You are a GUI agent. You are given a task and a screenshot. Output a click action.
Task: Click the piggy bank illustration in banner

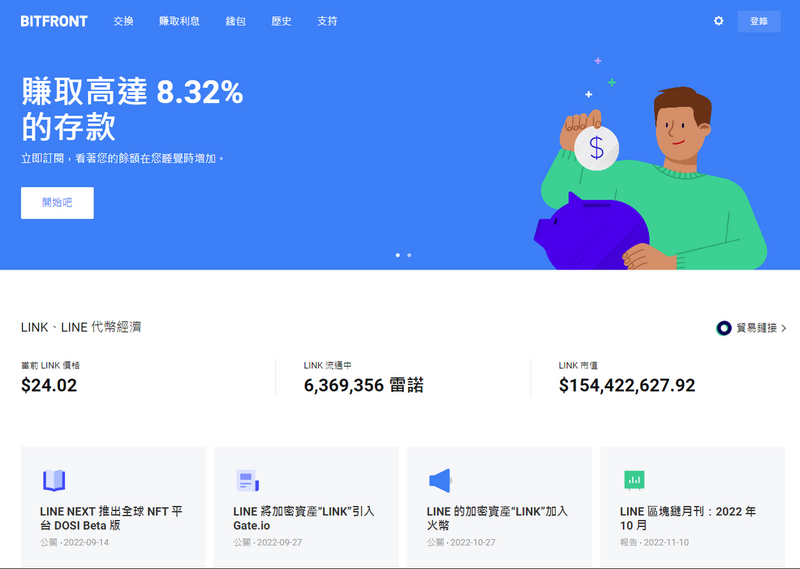pyautogui.click(x=592, y=231)
